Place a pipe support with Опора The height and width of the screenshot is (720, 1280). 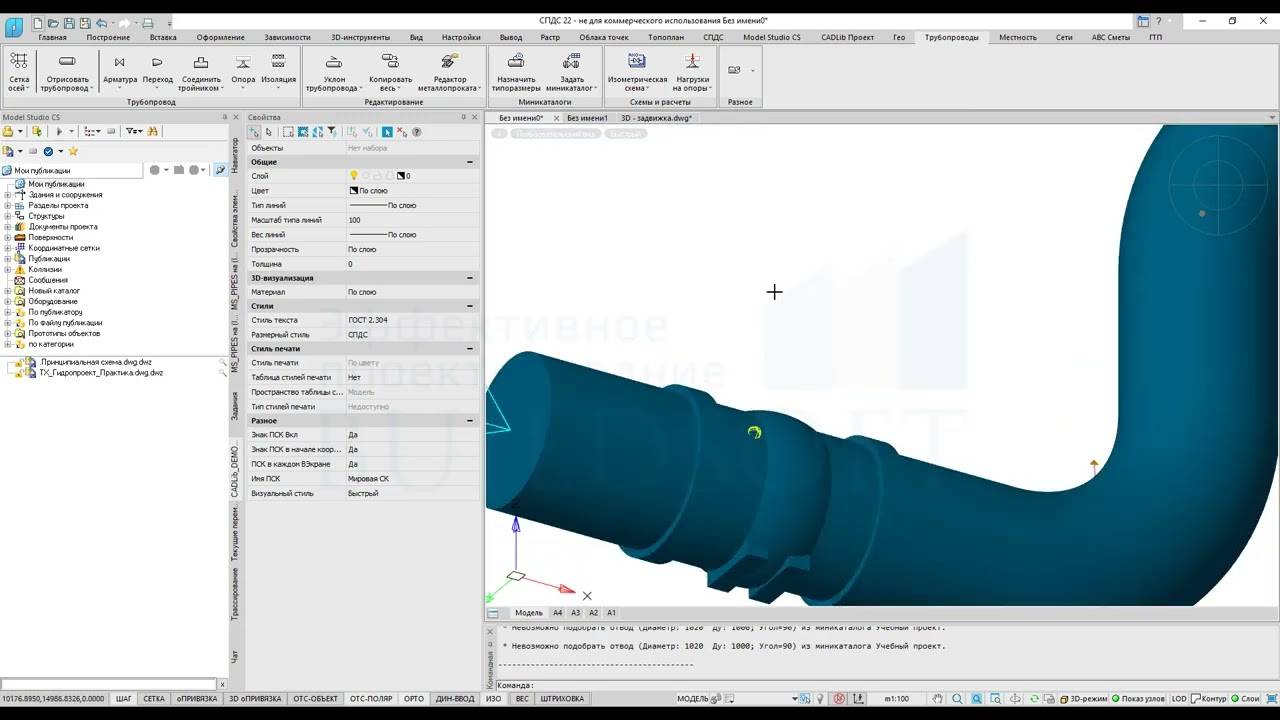pyautogui.click(x=243, y=72)
